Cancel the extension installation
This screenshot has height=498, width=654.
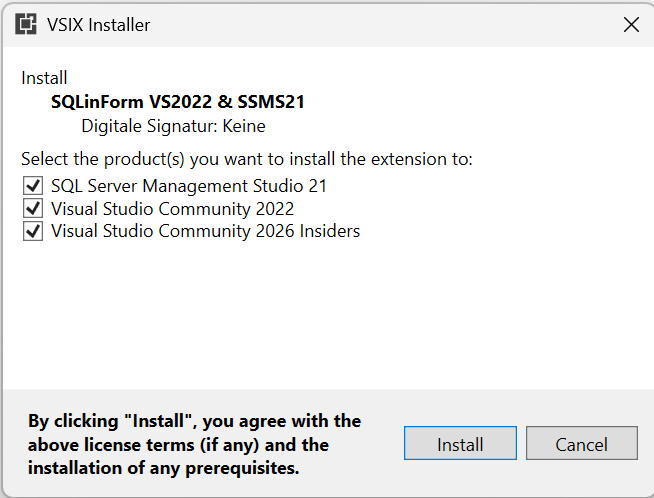click(x=581, y=444)
